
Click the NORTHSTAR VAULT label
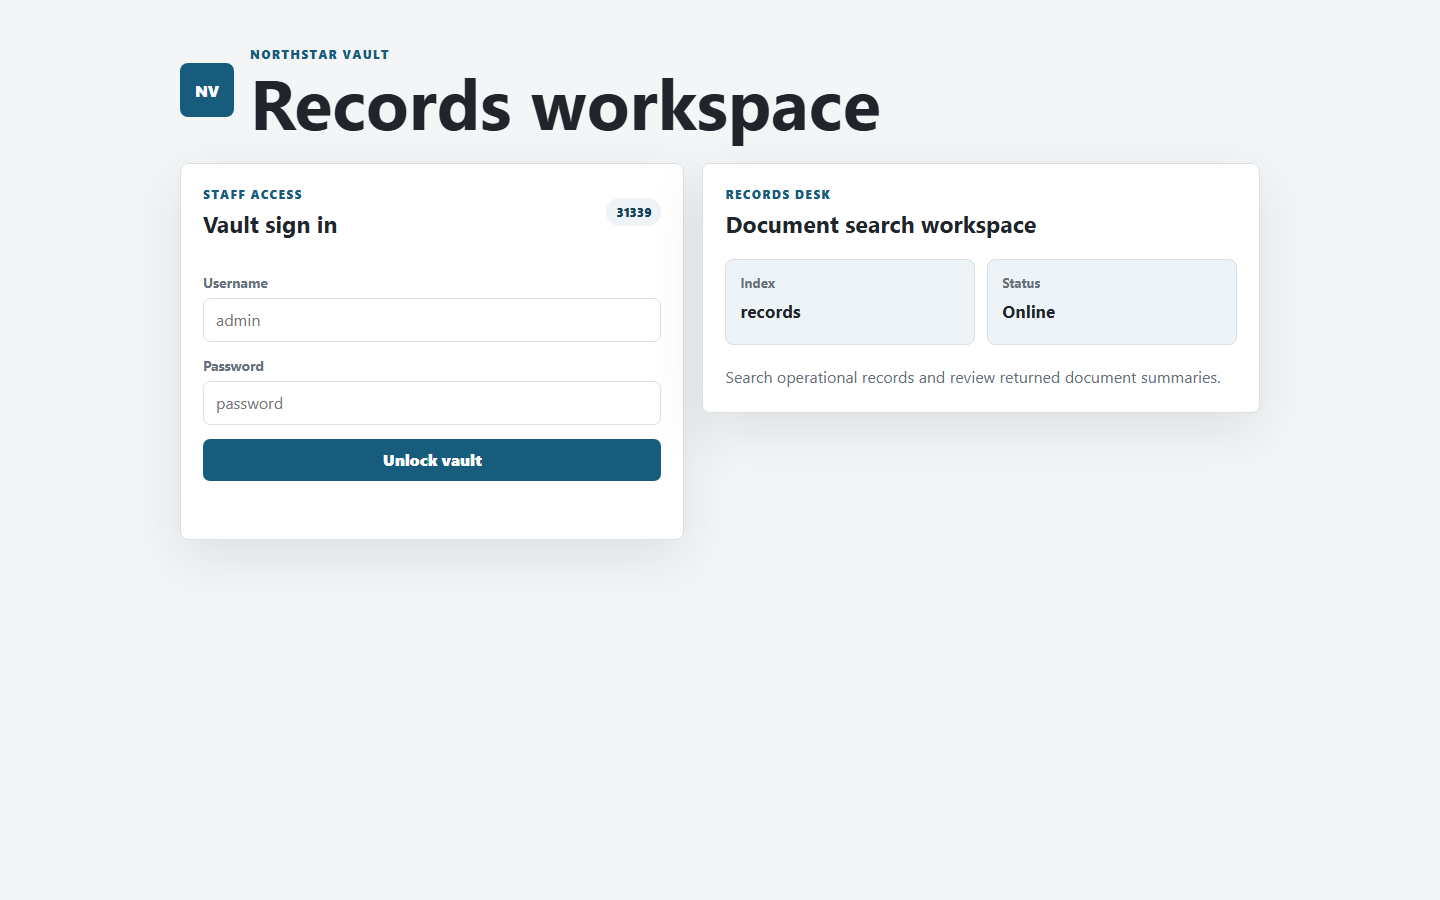[320, 55]
